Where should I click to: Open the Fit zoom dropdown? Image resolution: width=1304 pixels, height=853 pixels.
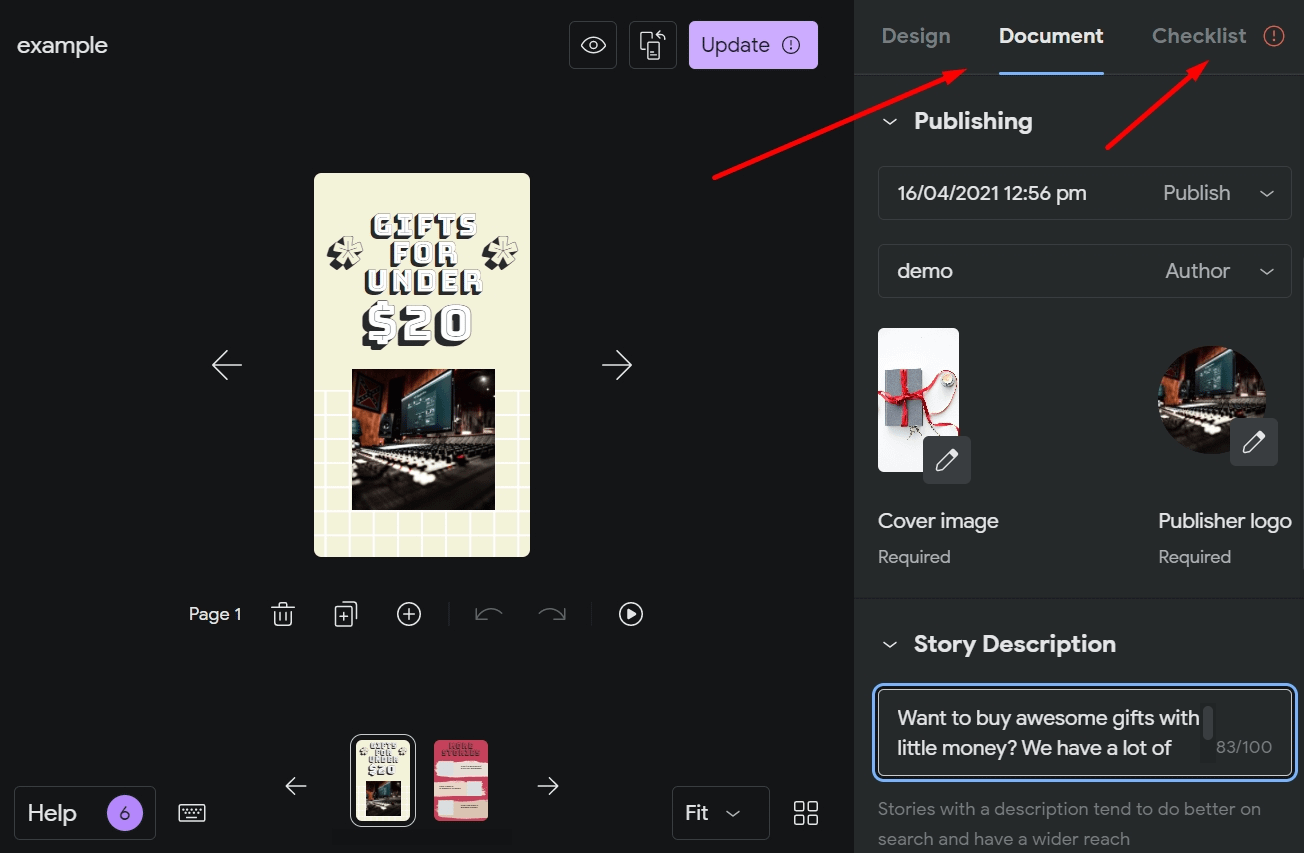click(721, 813)
